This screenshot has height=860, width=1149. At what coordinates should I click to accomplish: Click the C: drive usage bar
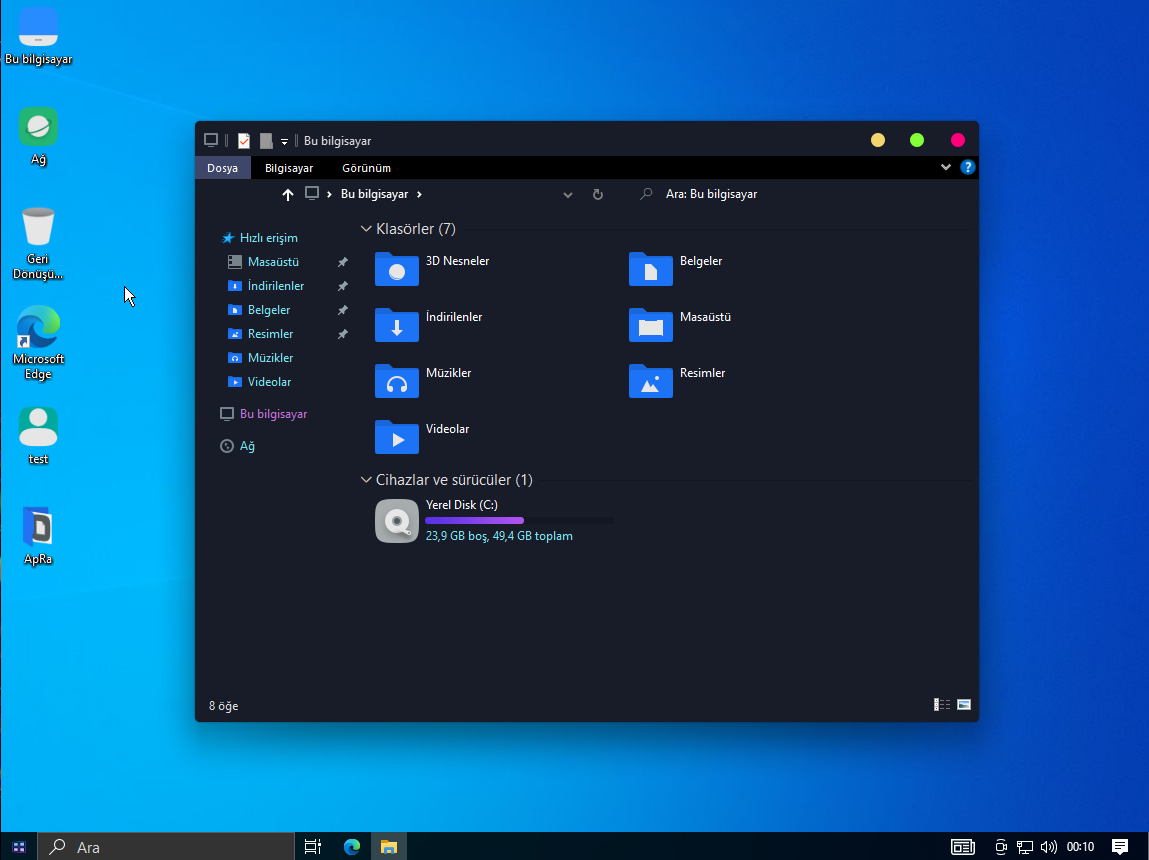[520, 520]
